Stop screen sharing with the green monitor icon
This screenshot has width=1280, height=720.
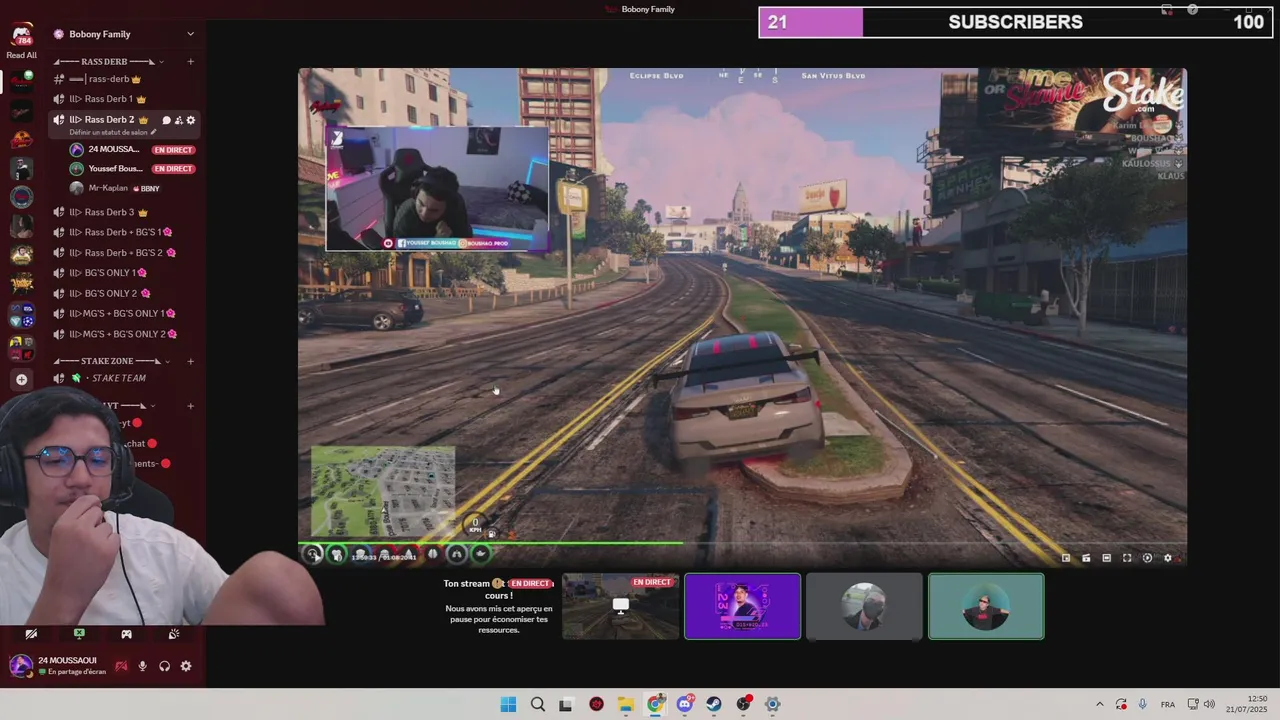(x=79, y=634)
